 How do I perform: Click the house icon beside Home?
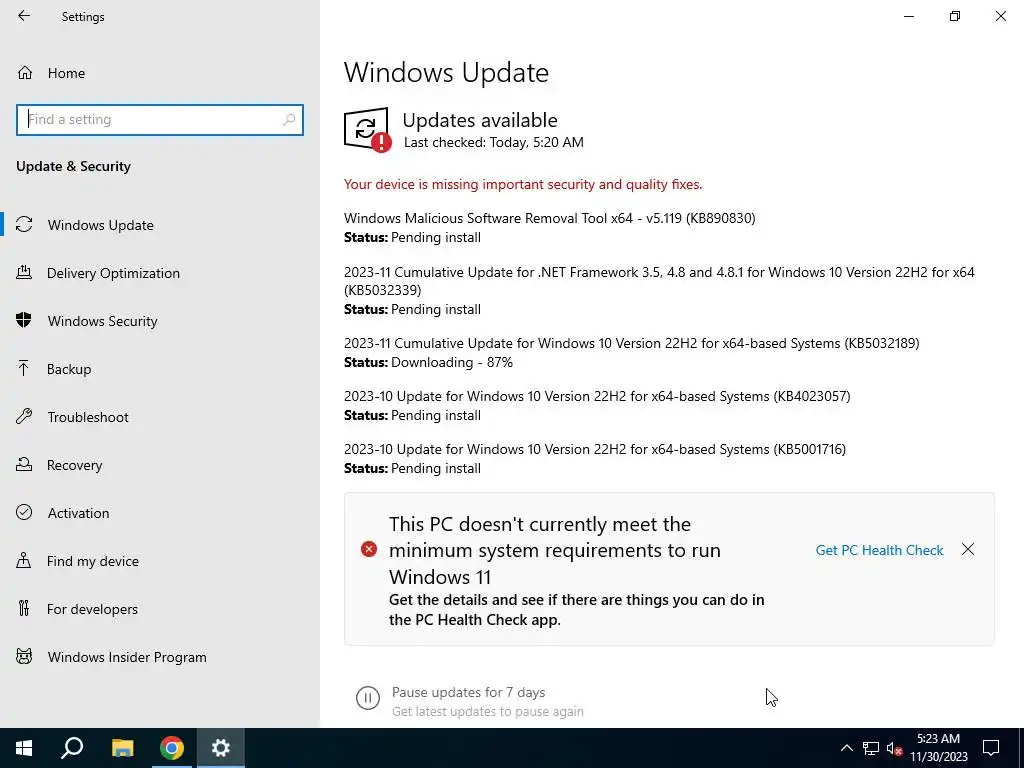pos(25,72)
